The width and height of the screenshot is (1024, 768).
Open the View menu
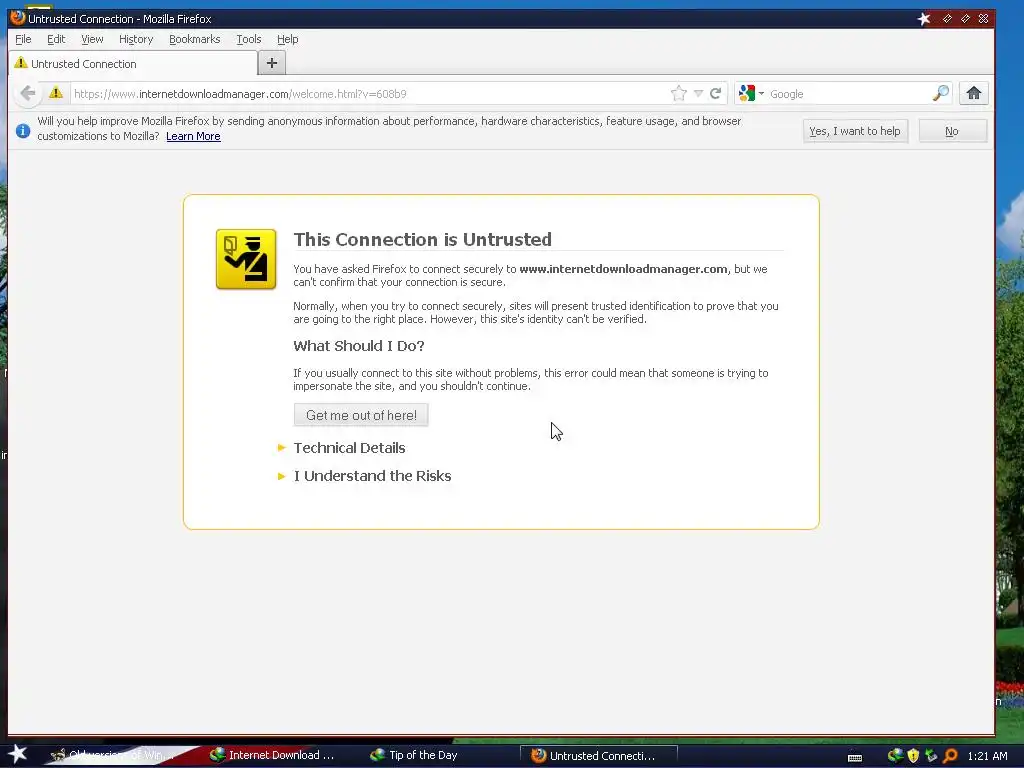[x=92, y=39]
